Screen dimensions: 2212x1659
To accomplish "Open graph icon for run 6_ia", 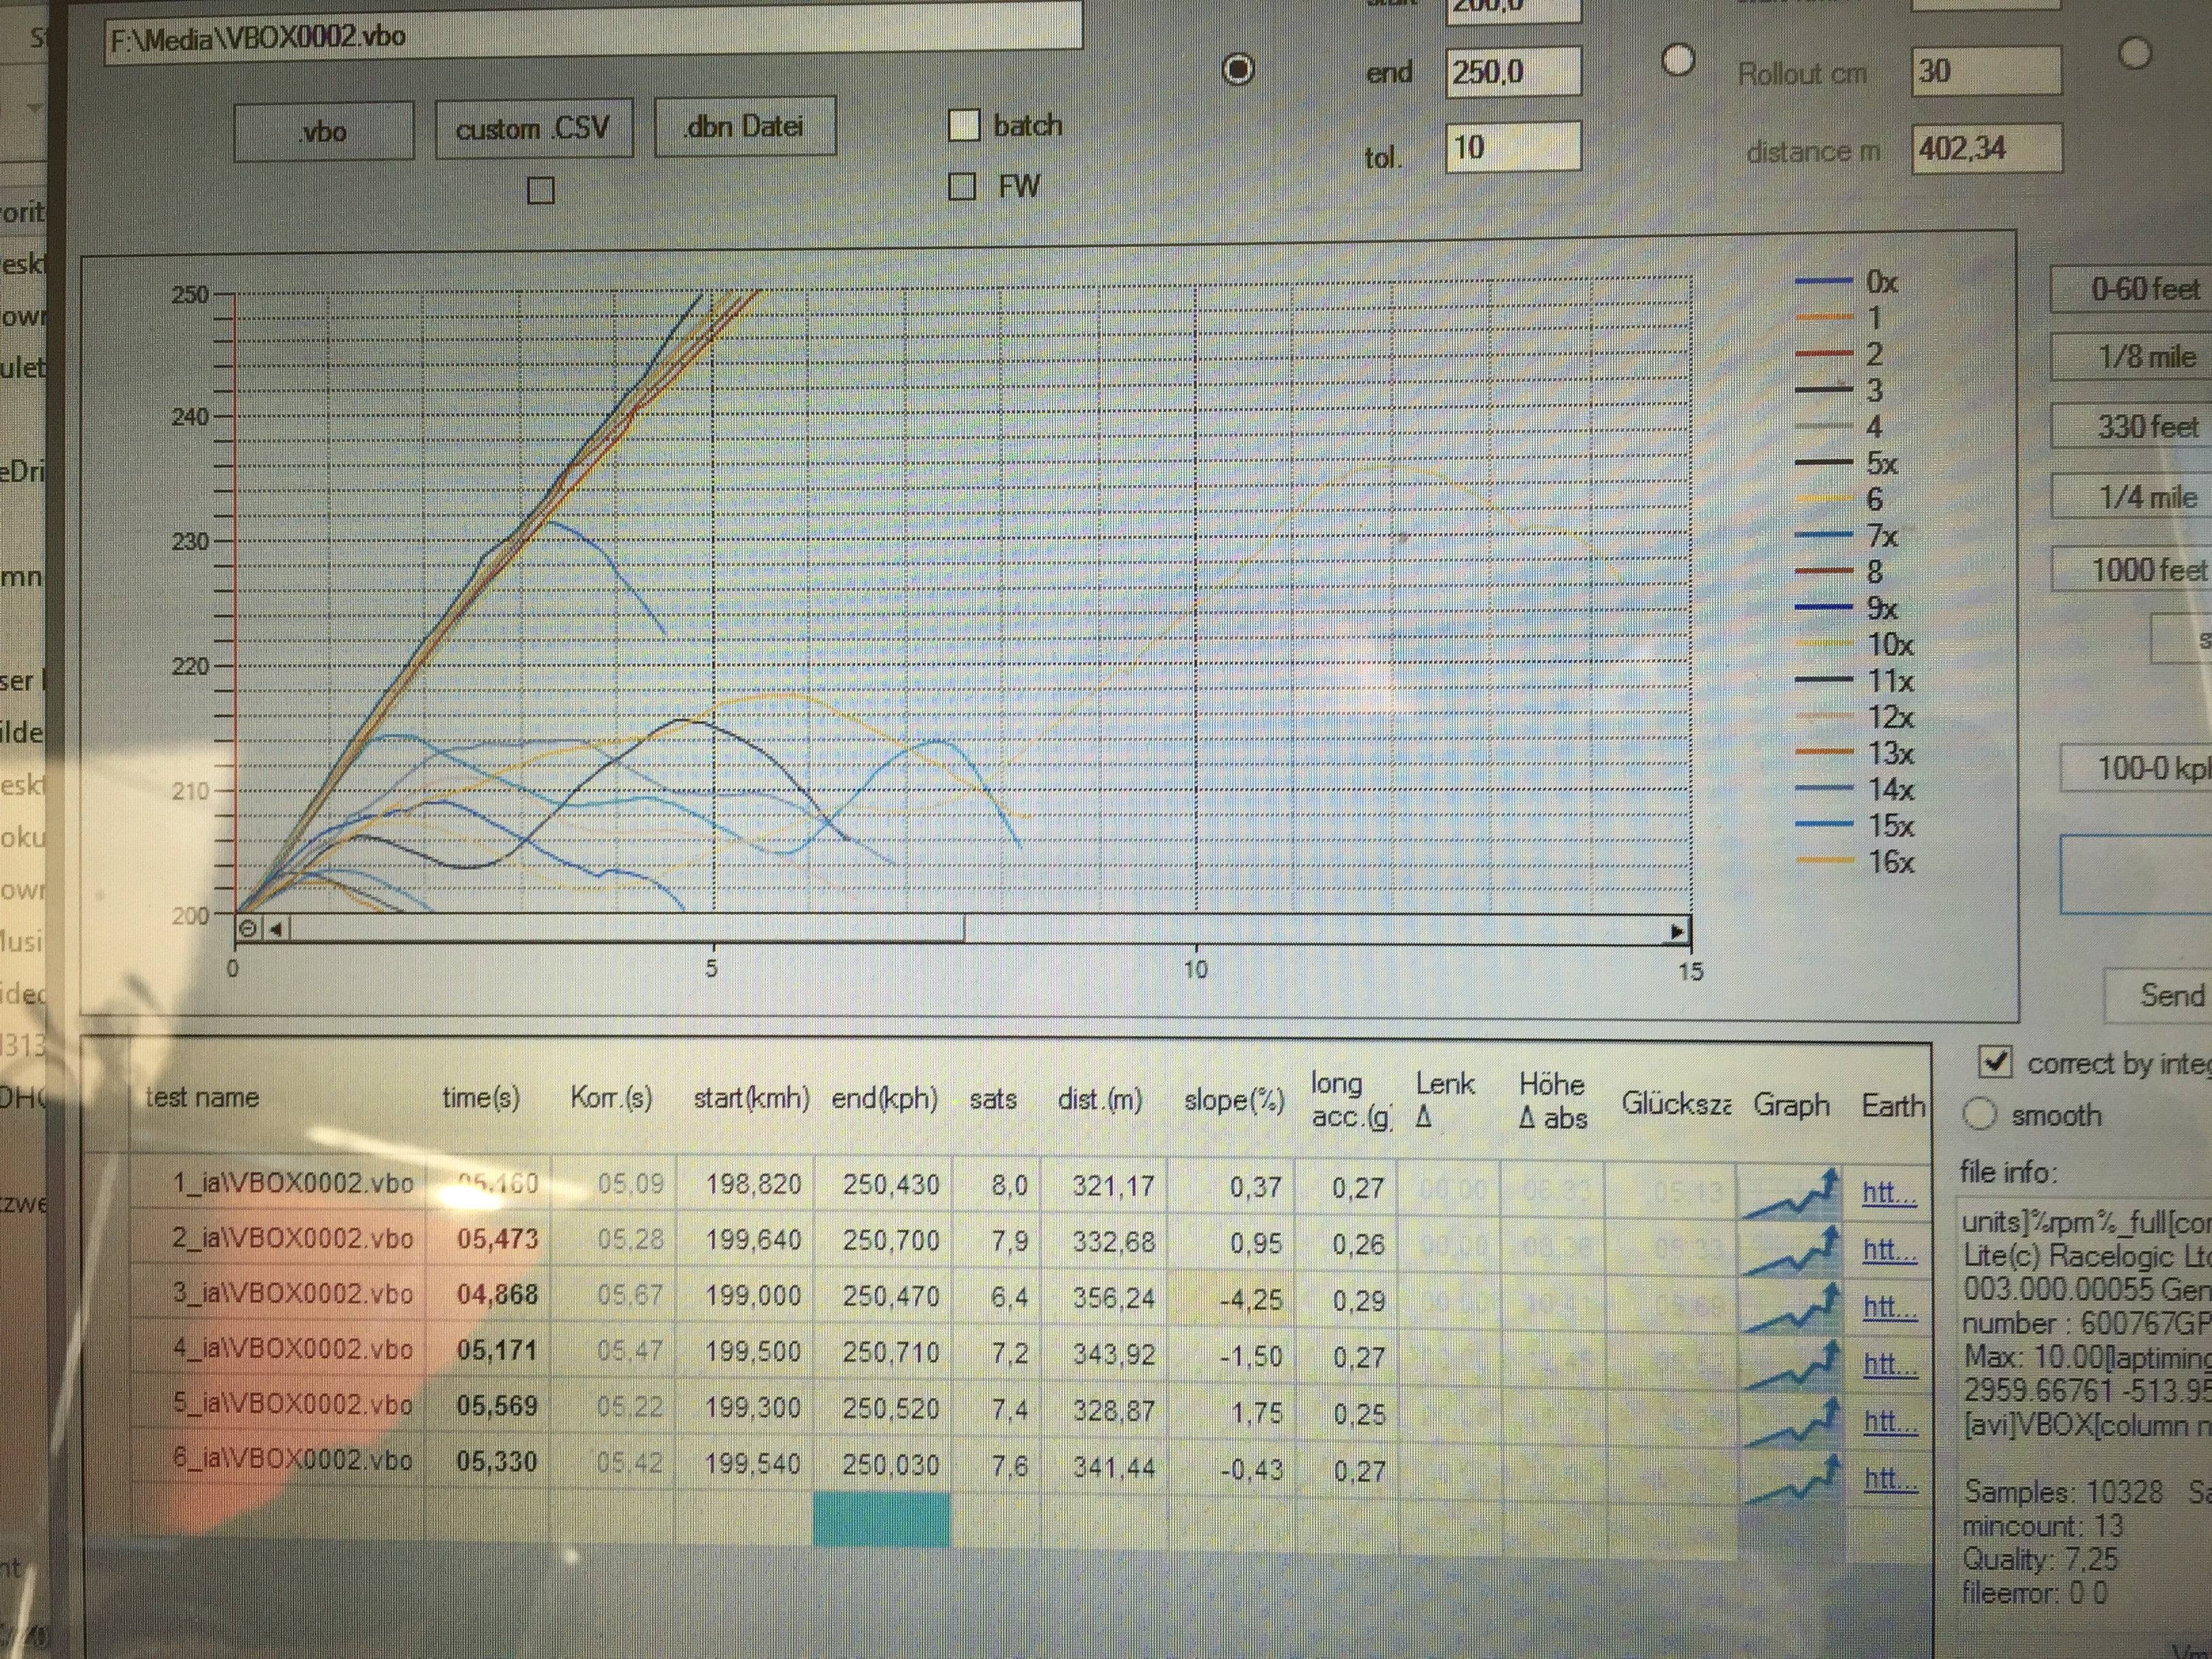I will pyautogui.click(x=1791, y=1478).
